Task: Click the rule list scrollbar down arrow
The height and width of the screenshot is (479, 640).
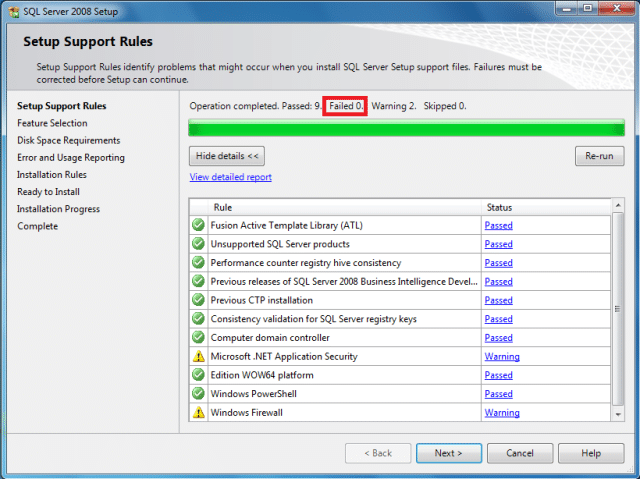Action: pyautogui.click(x=618, y=415)
